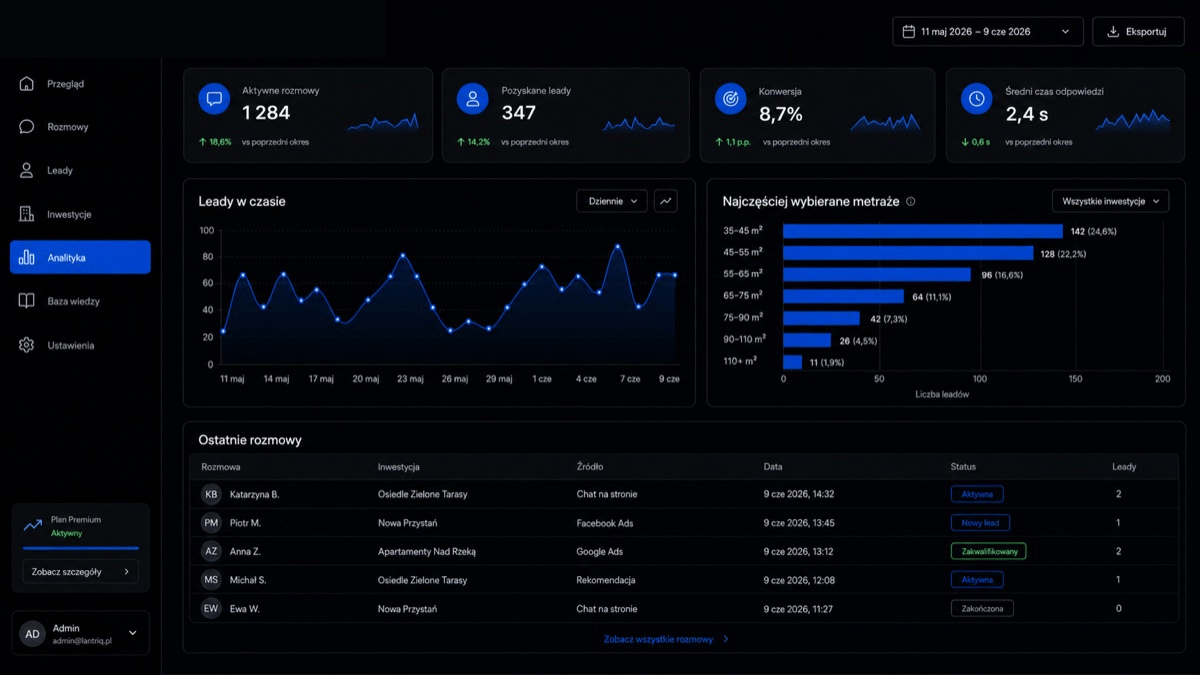1200x675 pixels.
Task: Open the Wszystkie inwestycje filter dropdown
Action: coord(1110,201)
